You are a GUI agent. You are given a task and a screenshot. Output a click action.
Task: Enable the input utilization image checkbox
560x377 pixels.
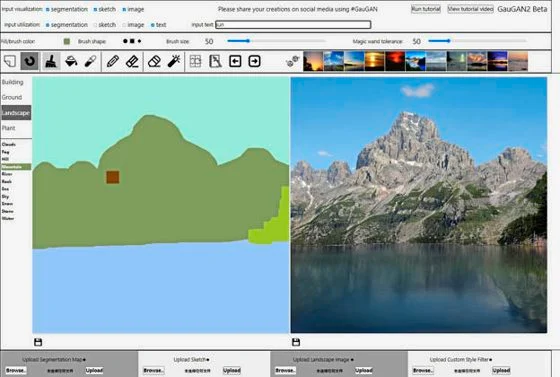124,25
